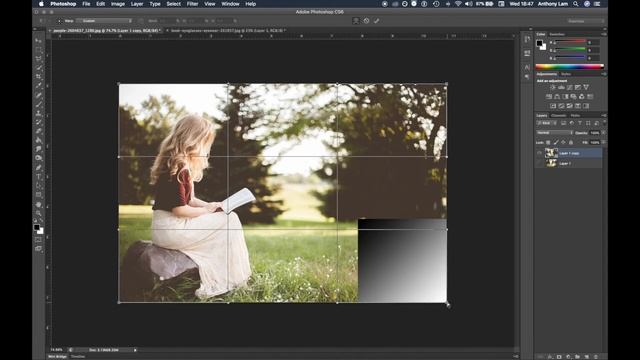Delete layer using trash icon

[596, 357]
